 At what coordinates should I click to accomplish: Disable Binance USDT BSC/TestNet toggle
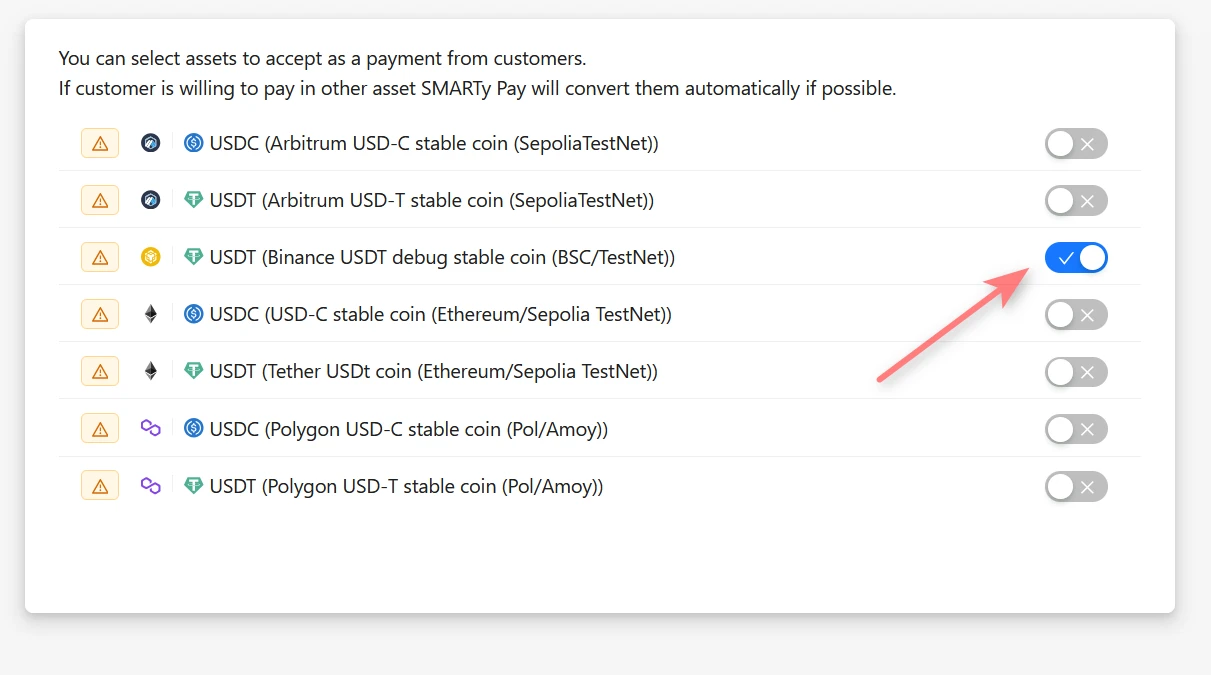tap(1076, 257)
